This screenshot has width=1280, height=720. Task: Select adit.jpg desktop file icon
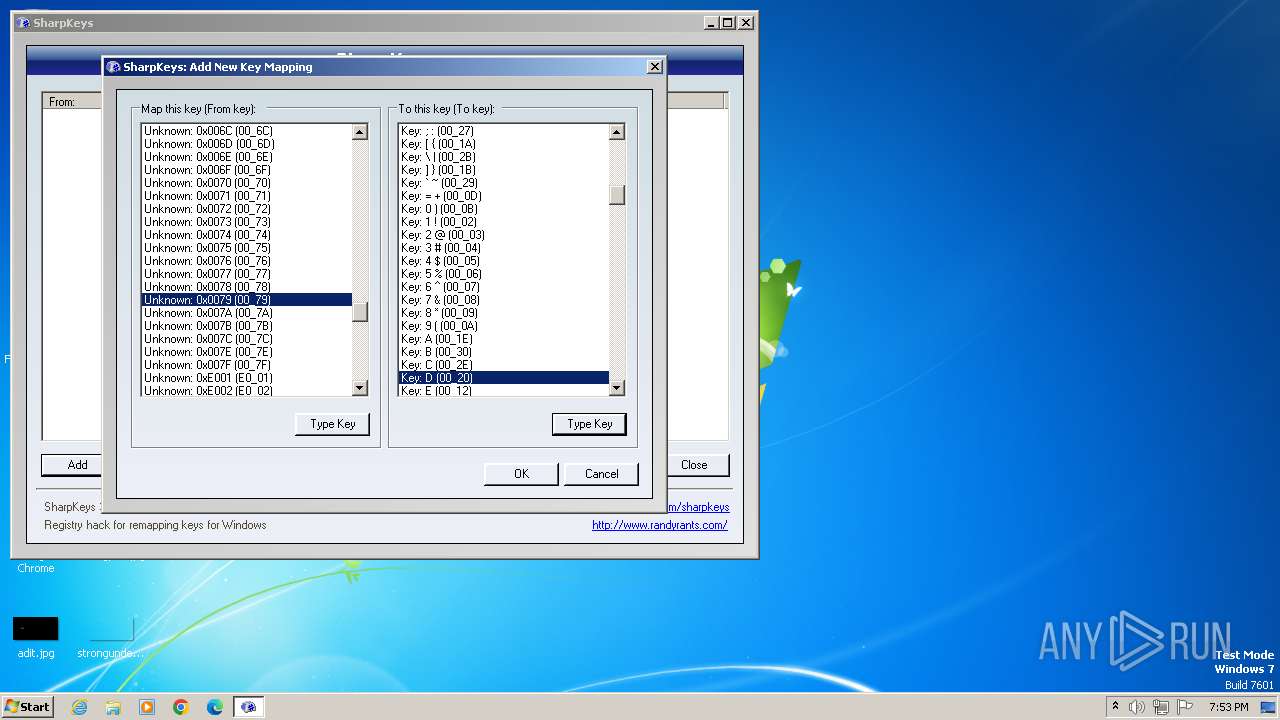click(x=36, y=638)
